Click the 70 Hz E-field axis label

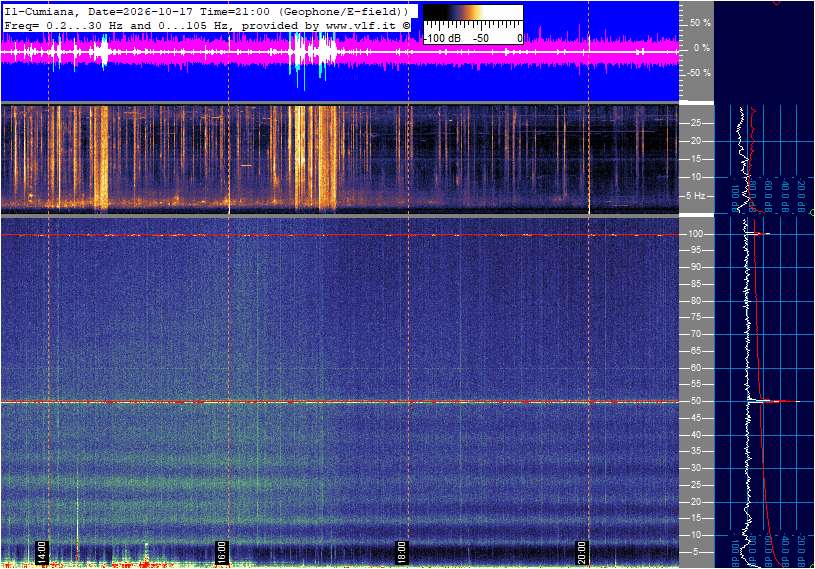[x=695, y=334]
